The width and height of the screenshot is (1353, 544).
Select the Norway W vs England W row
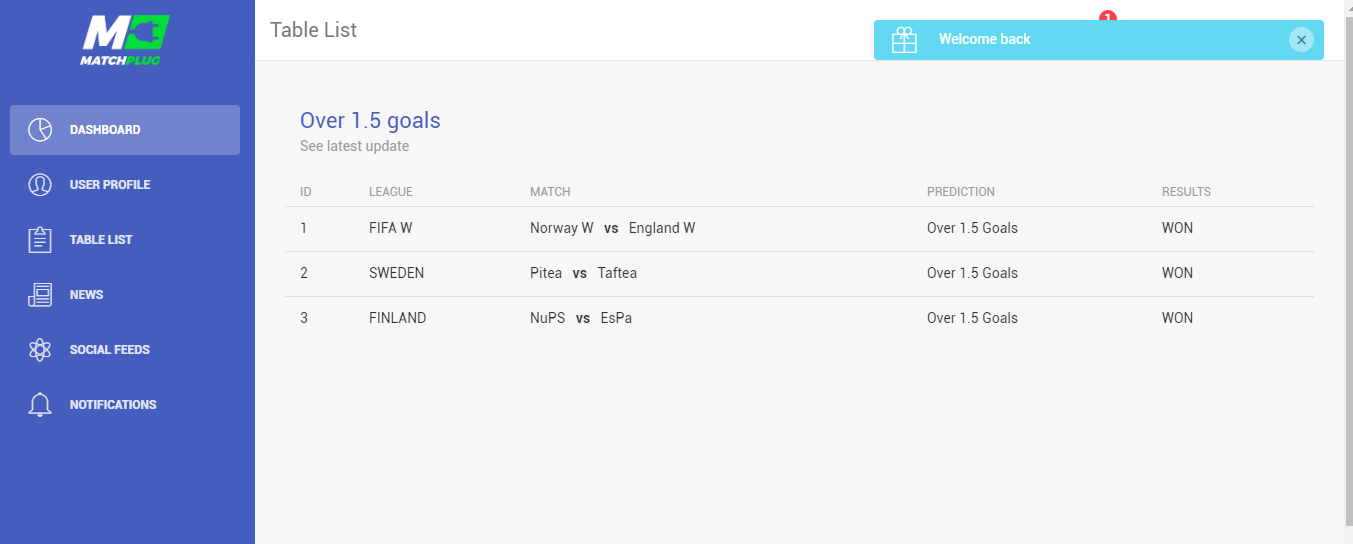(799, 228)
